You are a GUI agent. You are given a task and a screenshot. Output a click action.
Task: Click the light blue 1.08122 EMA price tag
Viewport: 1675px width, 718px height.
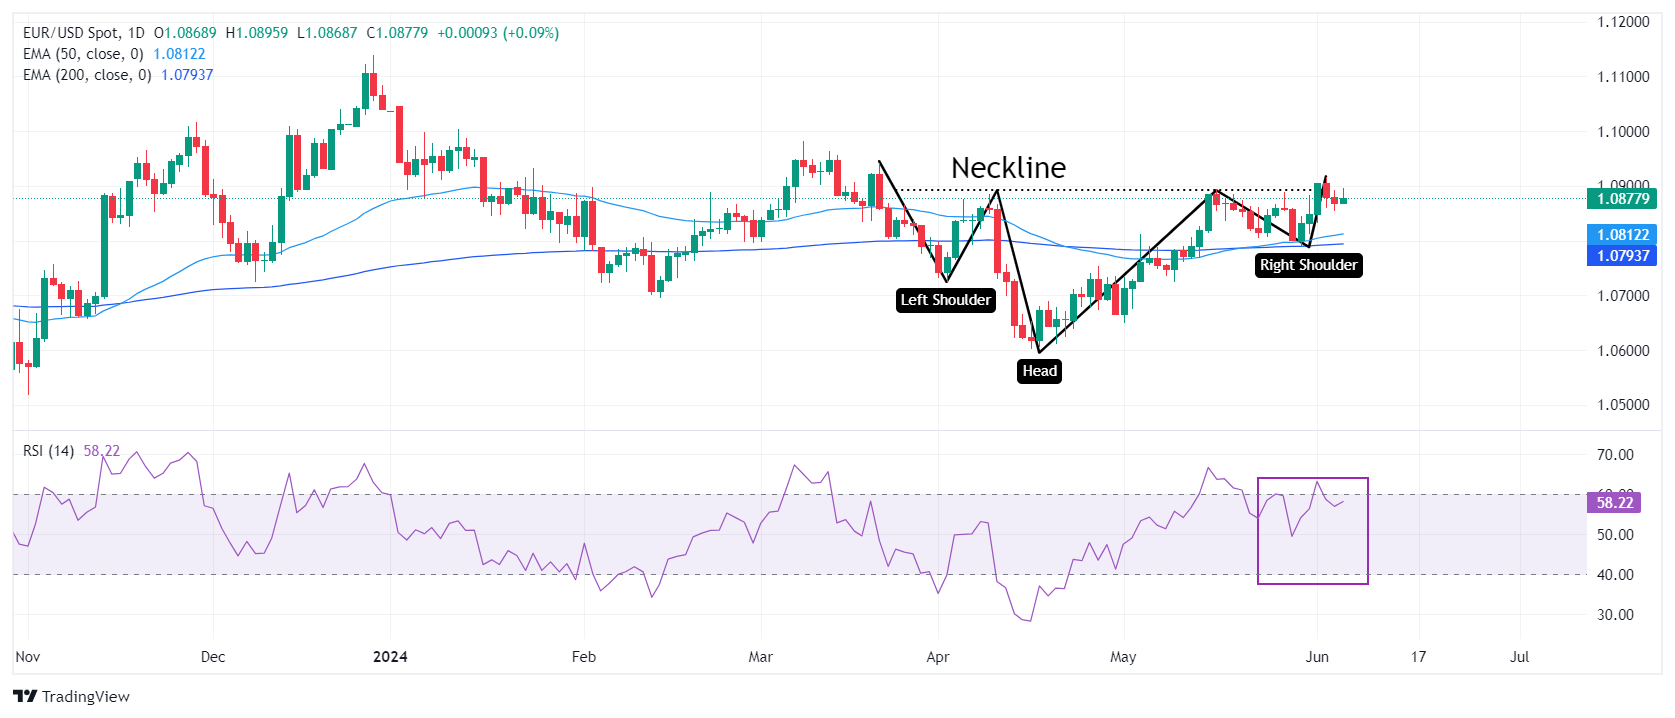(1621, 235)
